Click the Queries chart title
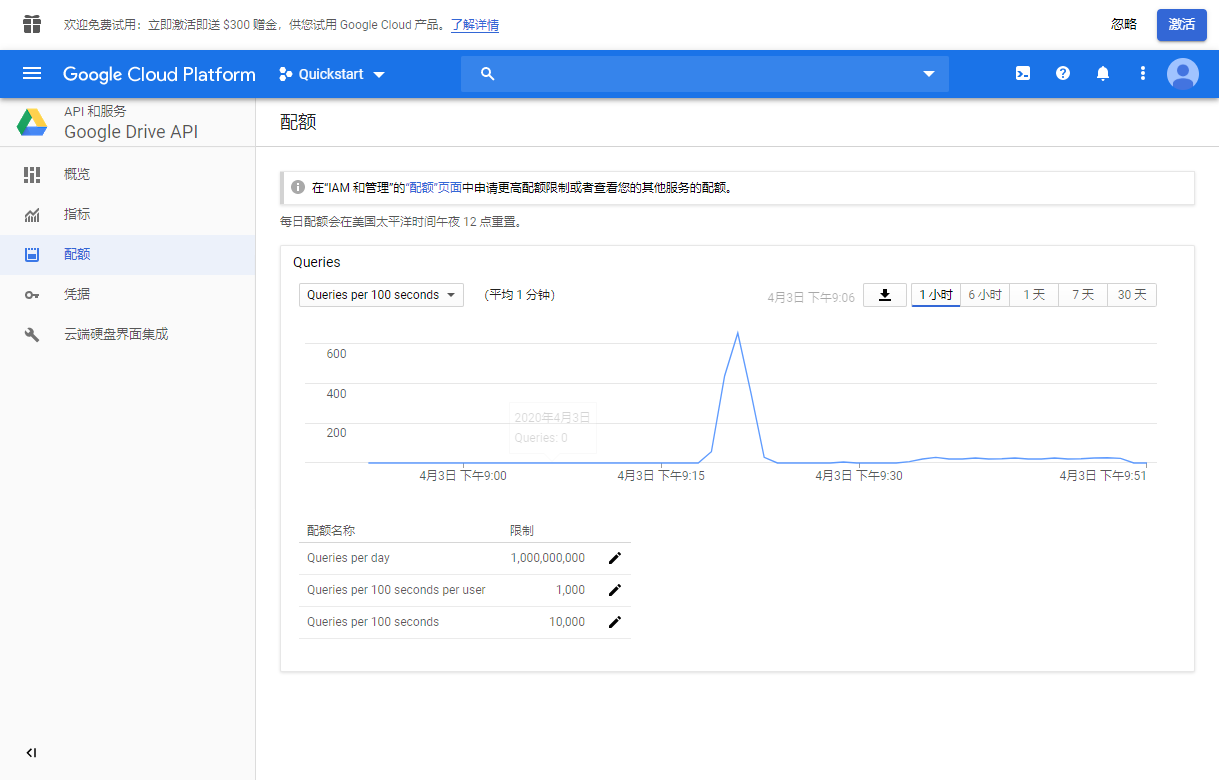This screenshot has width=1219, height=780. click(x=317, y=262)
